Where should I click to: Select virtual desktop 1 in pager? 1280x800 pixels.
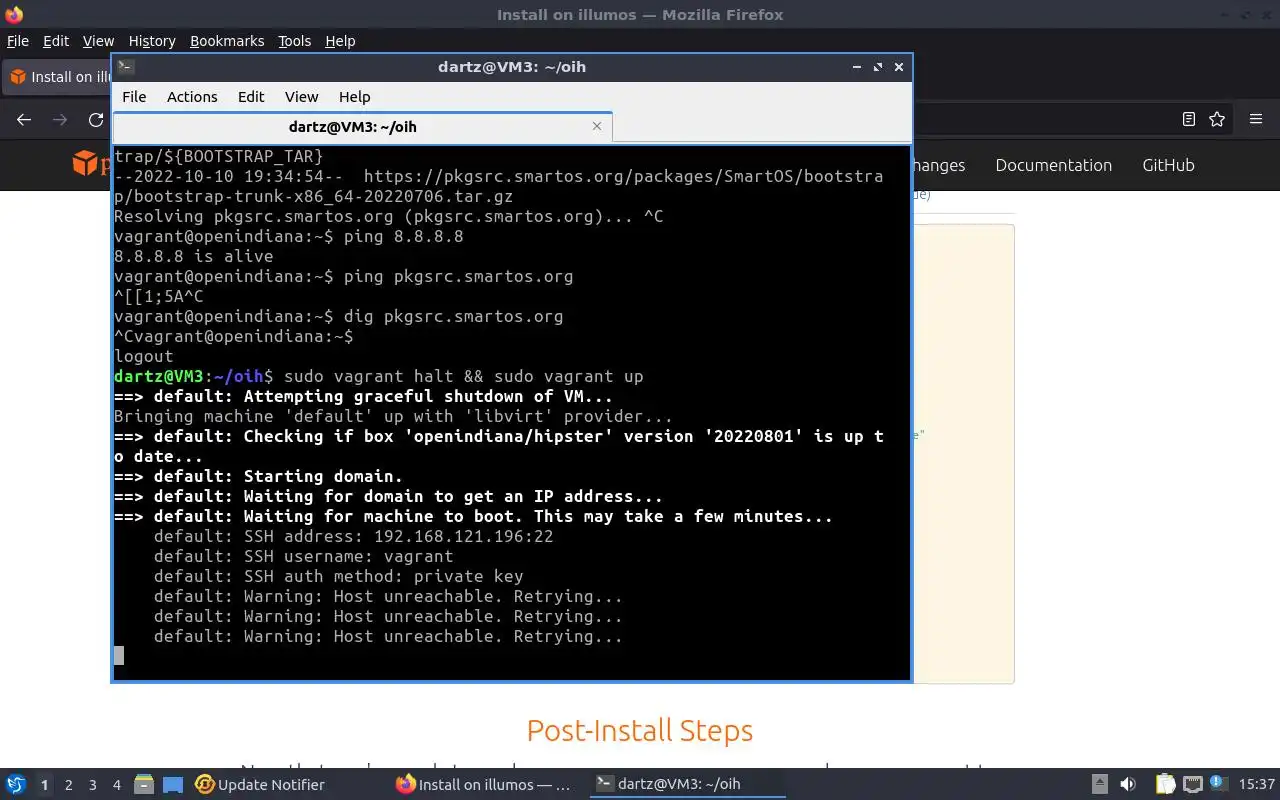click(x=44, y=785)
